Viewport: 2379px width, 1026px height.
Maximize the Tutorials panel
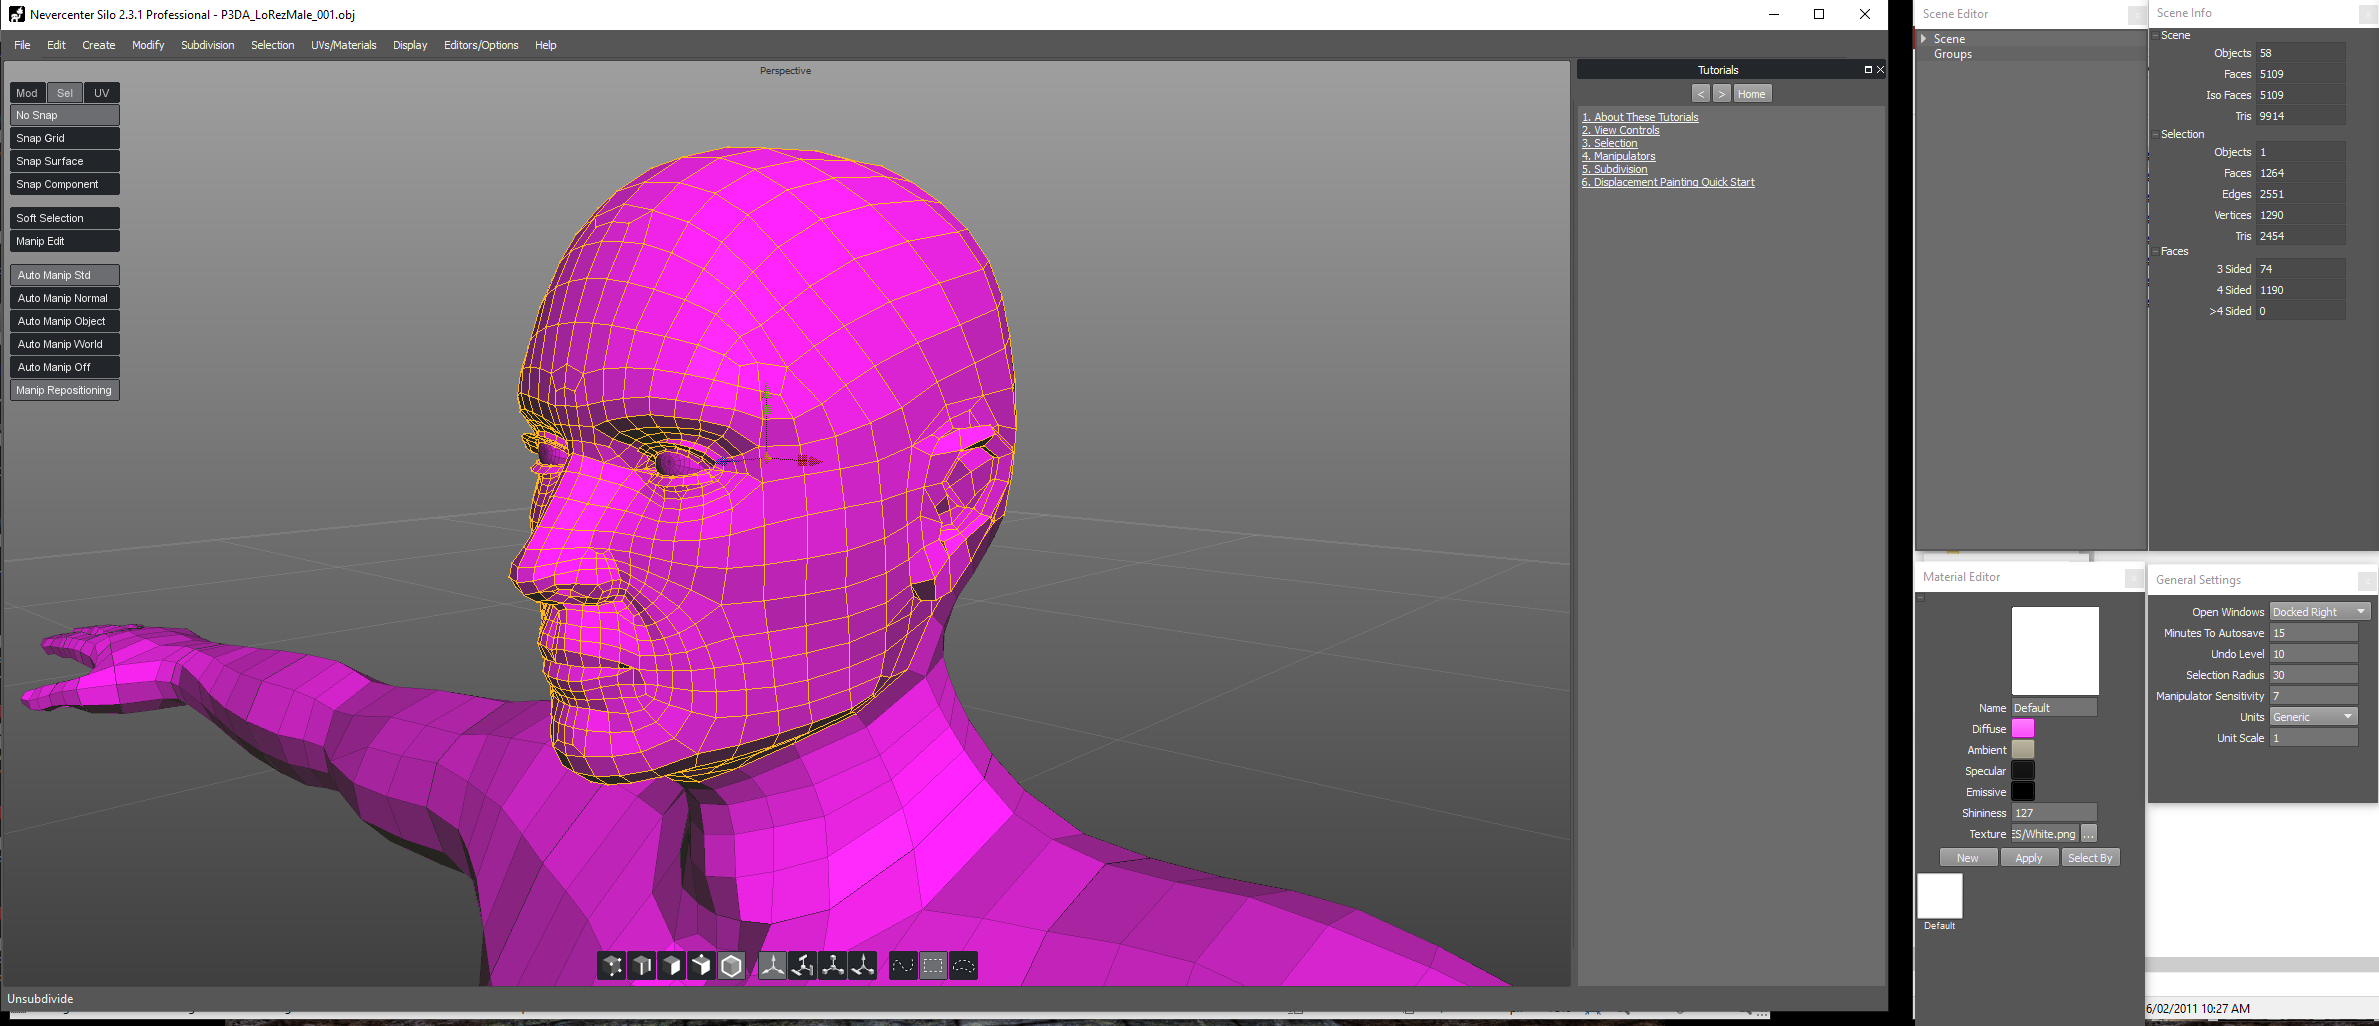[1867, 70]
